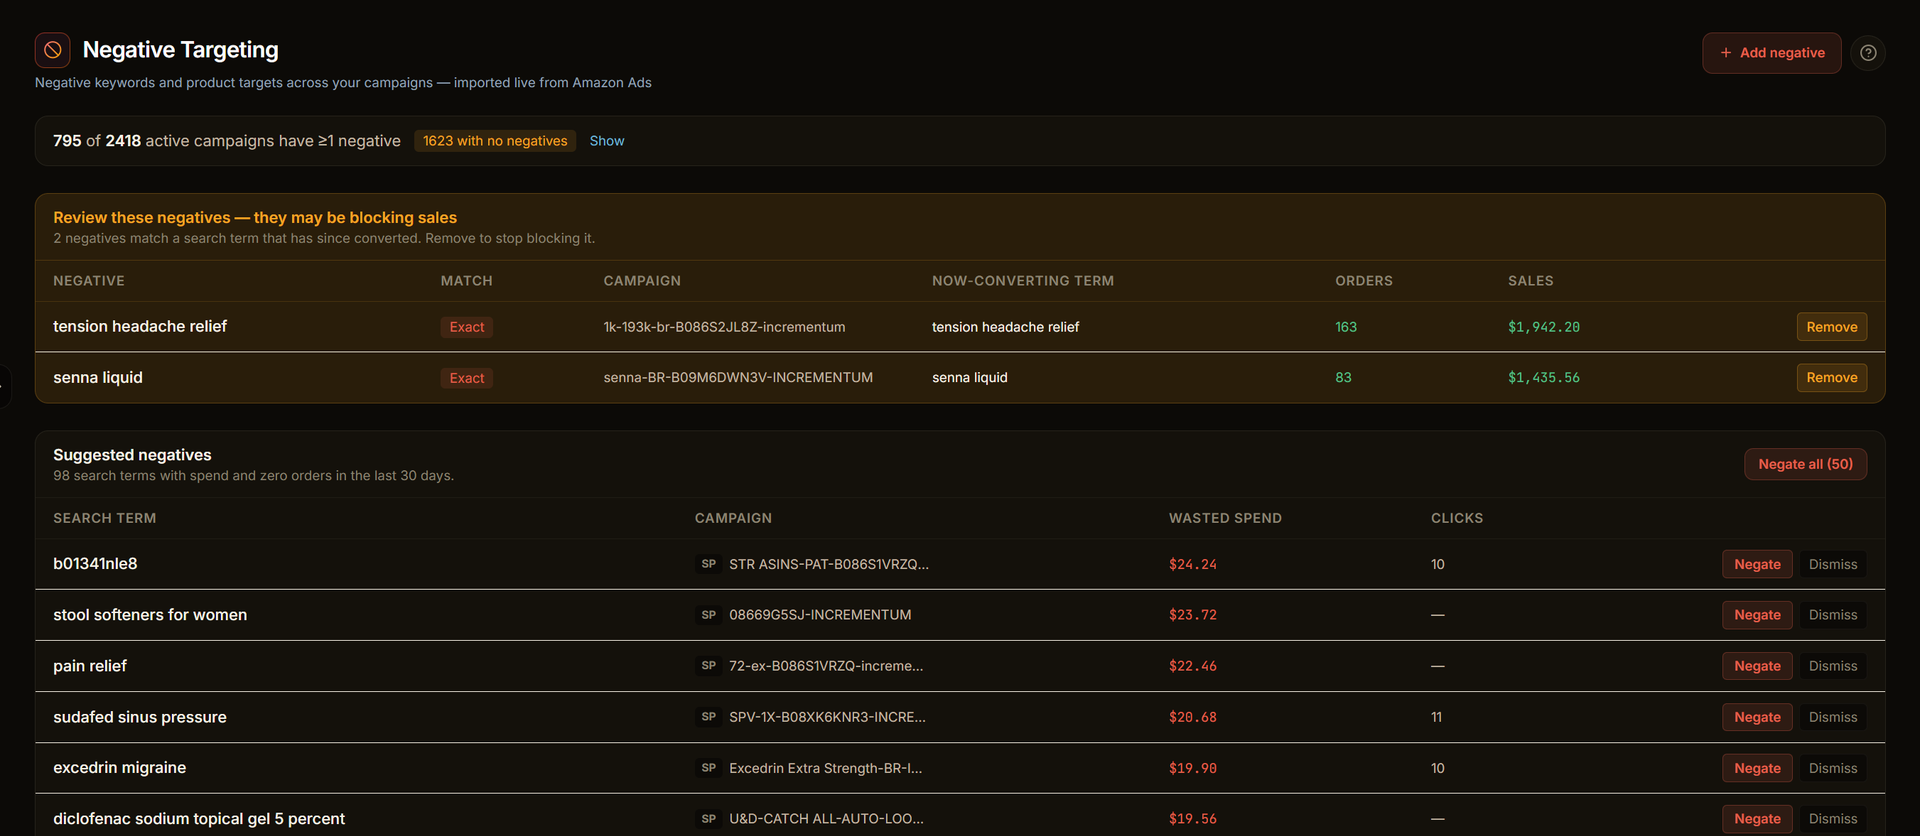Dismiss the b01341nle8 suggestion
This screenshot has height=836, width=1920.
pyautogui.click(x=1833, y=564)
